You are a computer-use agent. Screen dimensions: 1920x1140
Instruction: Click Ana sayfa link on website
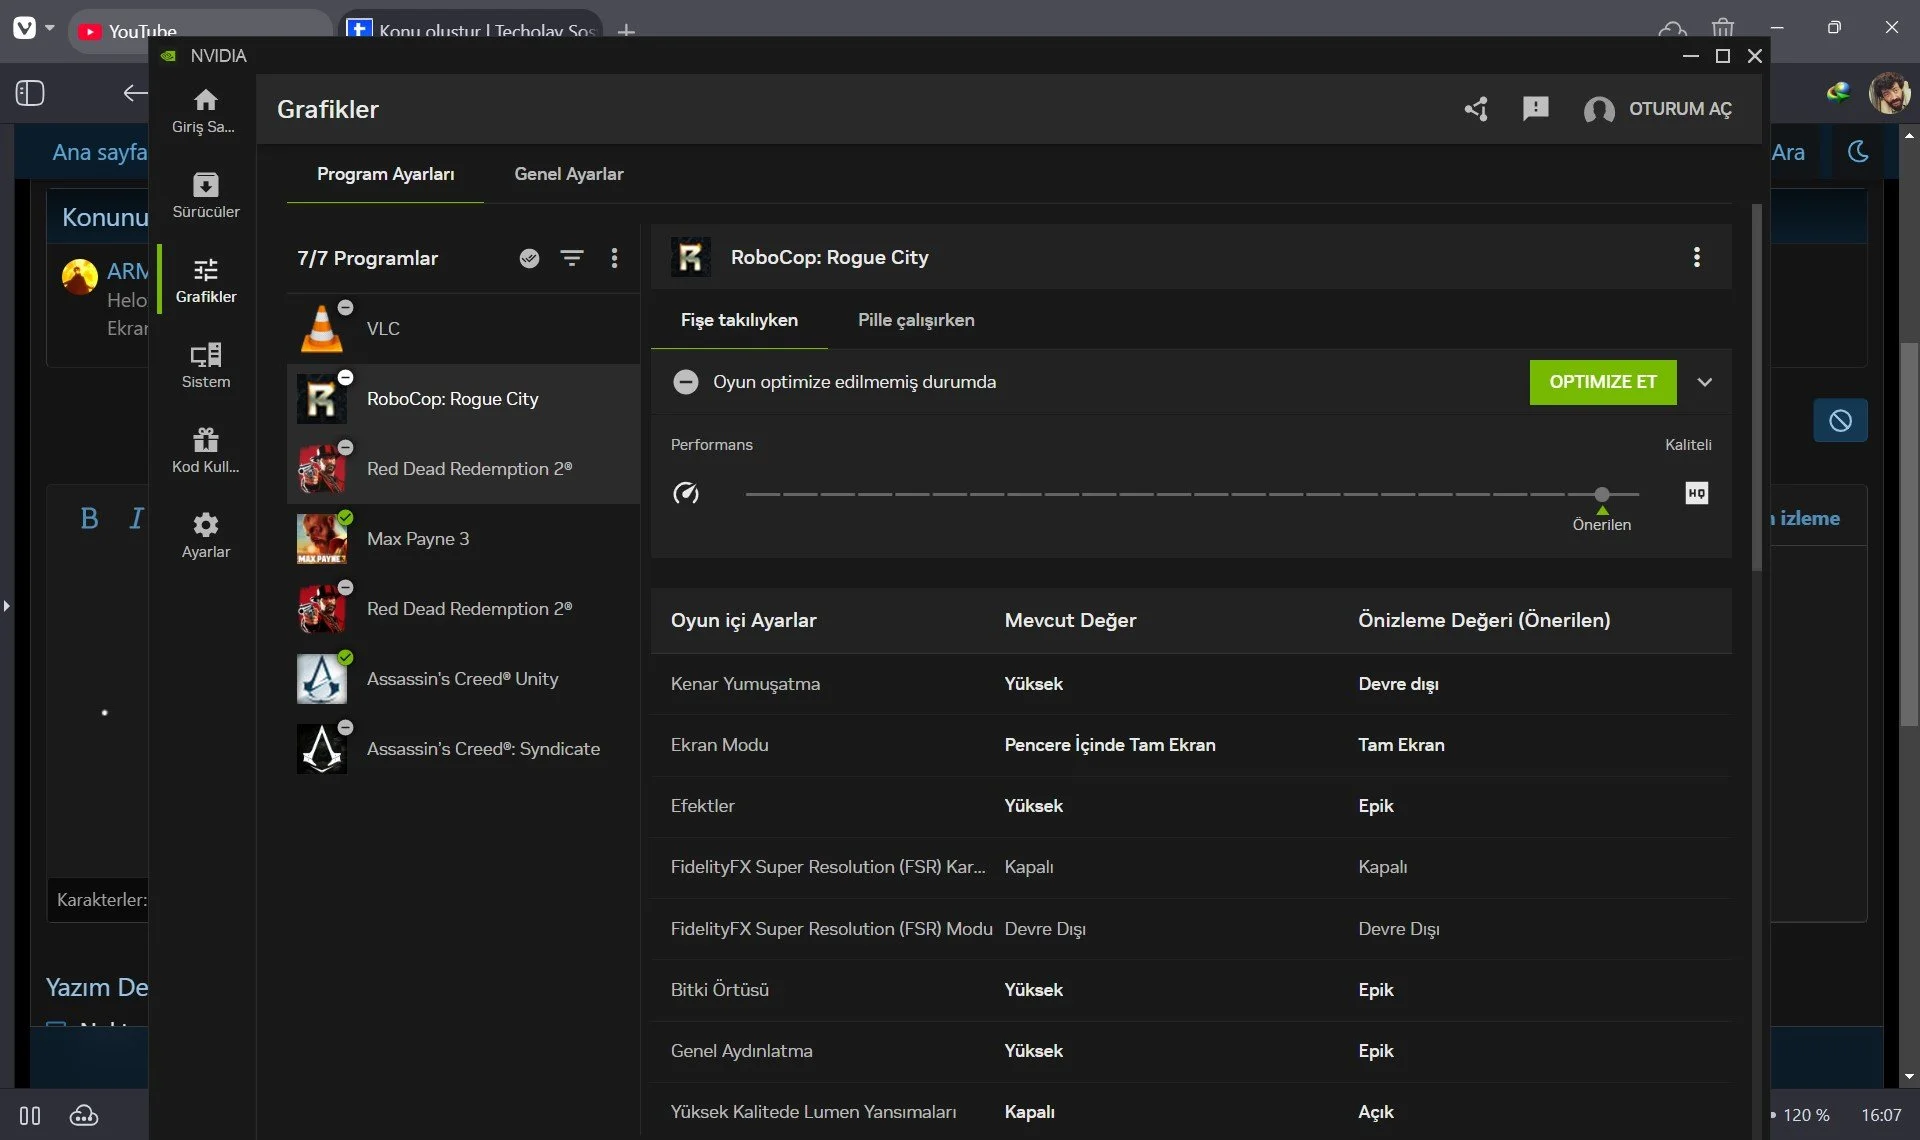point(99,152)
